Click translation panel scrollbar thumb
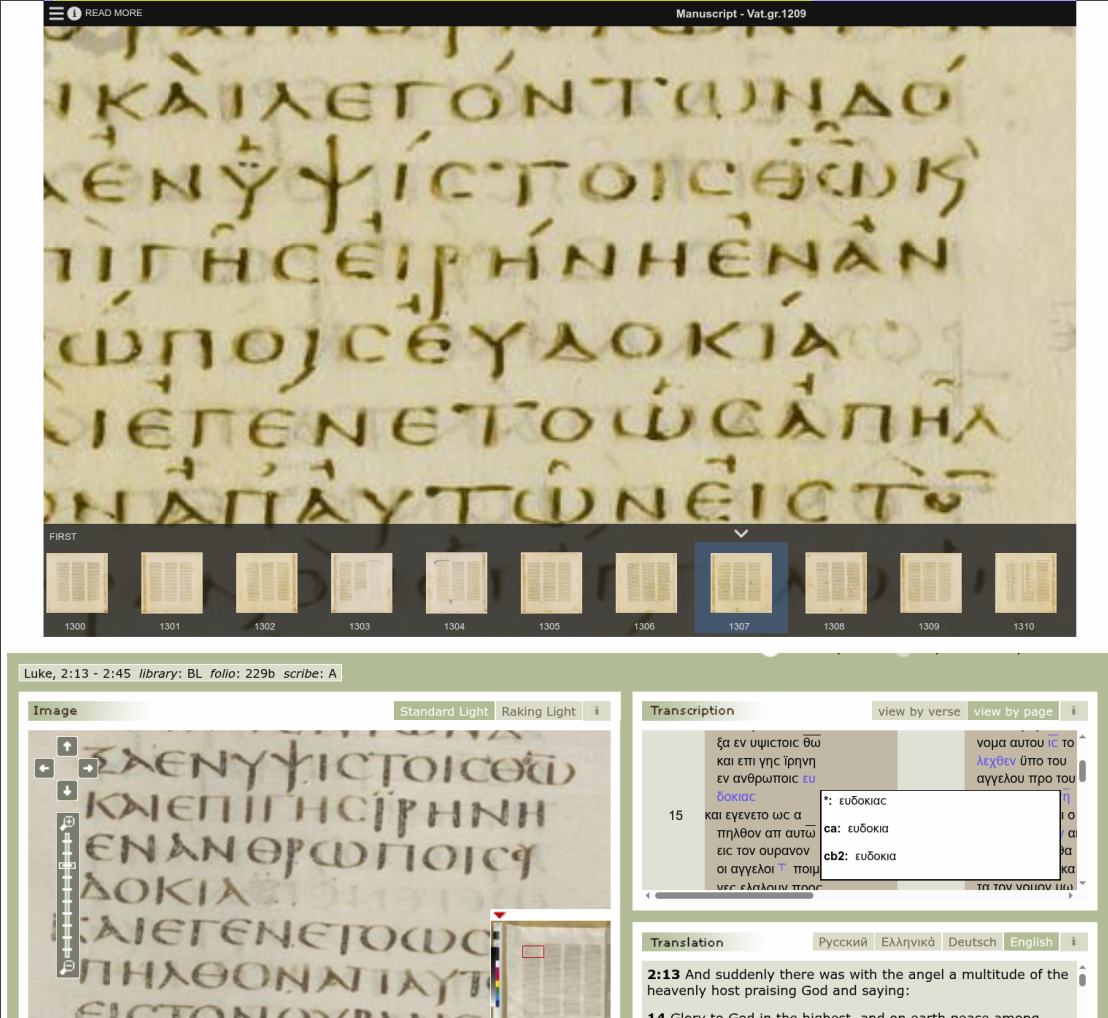 (x=1082, y=980)
